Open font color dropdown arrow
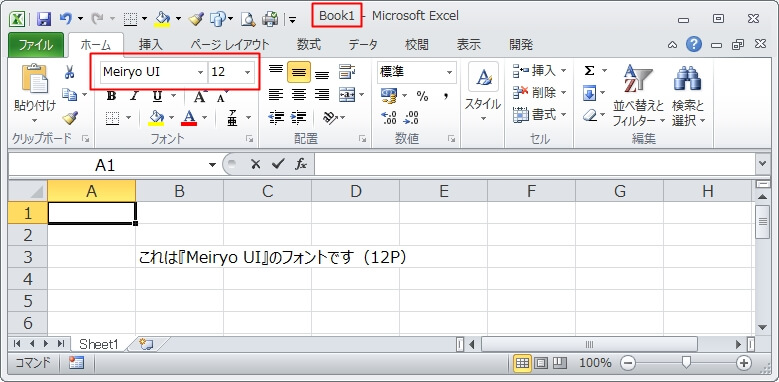The width and height of the screenshot is (779, 382). click(204, 118)
